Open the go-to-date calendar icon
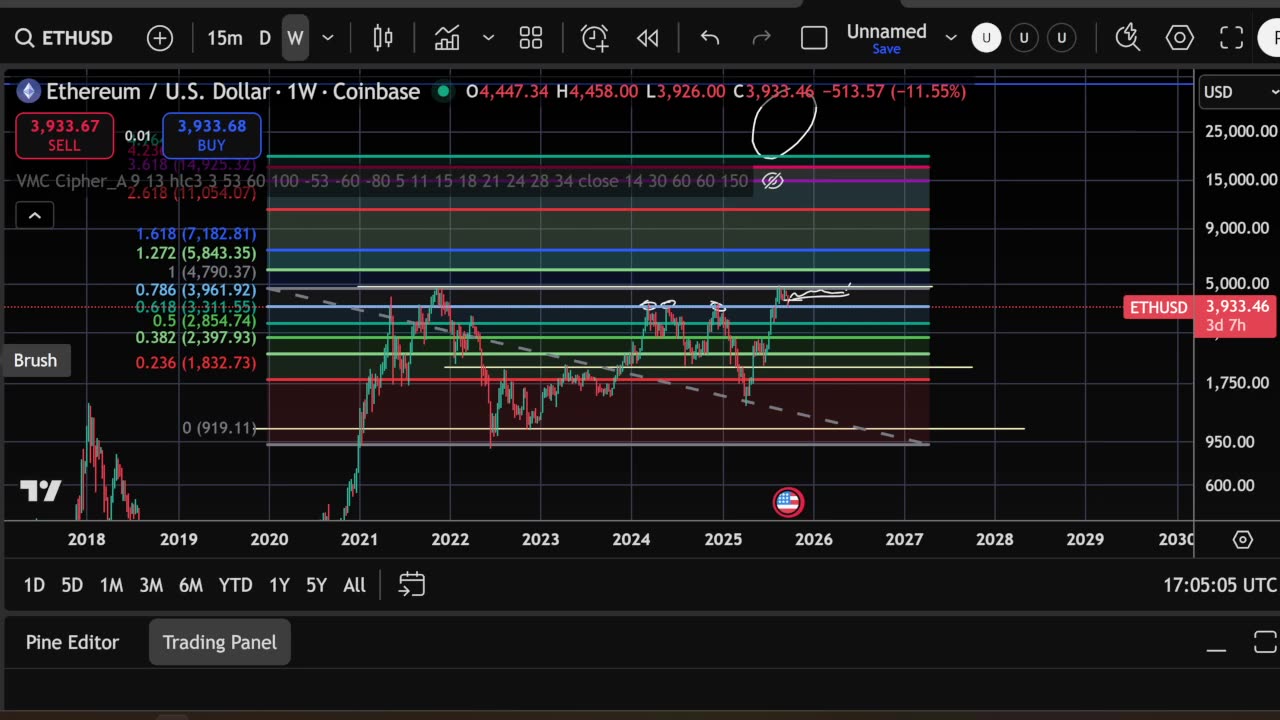Viewport: 1280px width, 720px height. (412, 584)
